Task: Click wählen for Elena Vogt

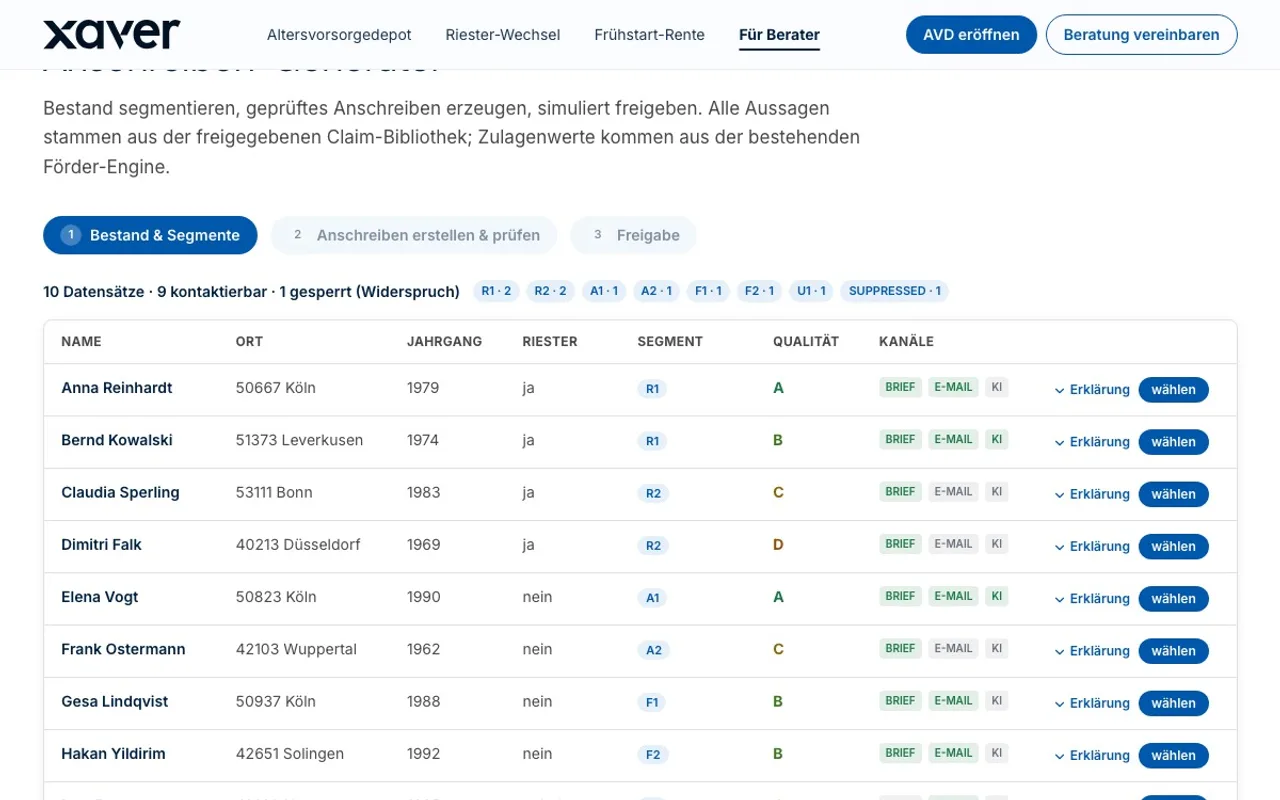Action: pos(1173,599)
